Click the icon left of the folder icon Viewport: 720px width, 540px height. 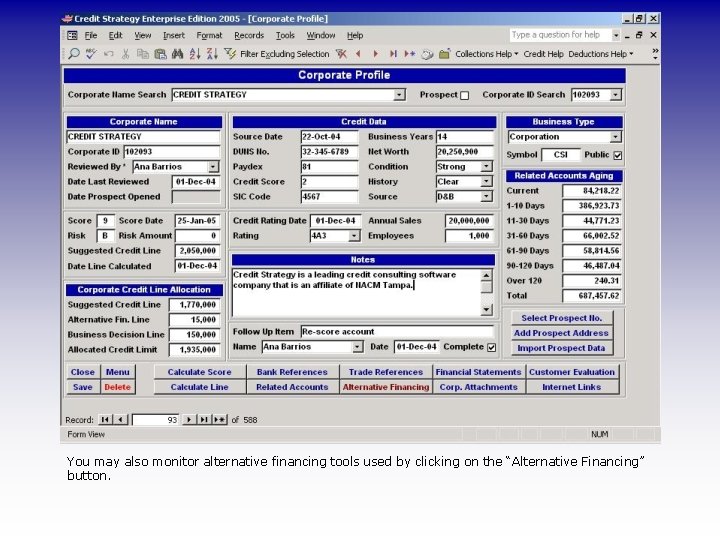click(x=427, y=54)
